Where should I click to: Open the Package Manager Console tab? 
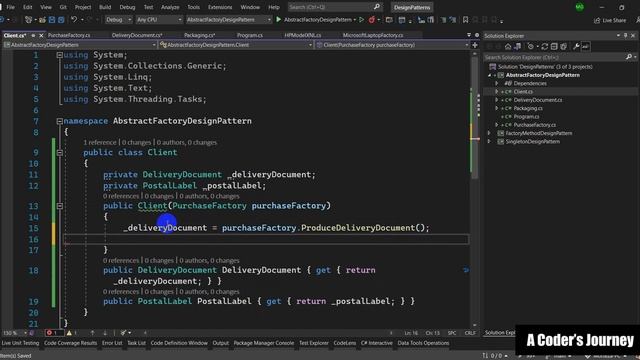point(264,343)
